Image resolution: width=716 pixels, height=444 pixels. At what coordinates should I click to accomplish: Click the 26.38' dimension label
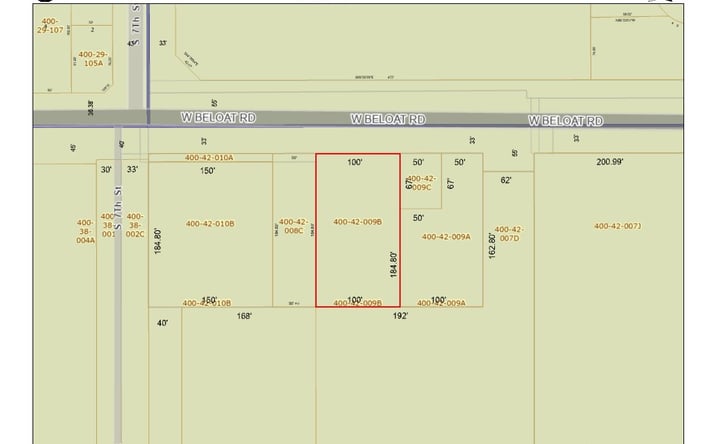[x=90, y=107]
